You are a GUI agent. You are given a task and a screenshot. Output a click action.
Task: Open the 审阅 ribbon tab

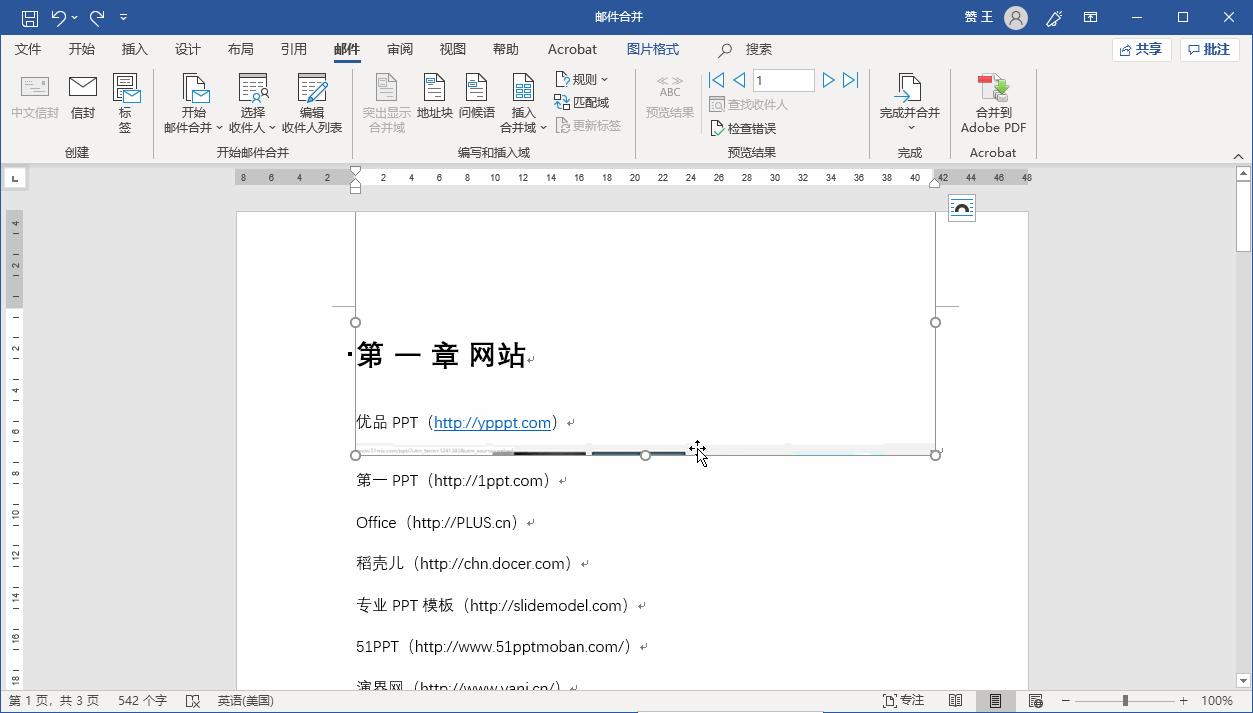(399, 49)
